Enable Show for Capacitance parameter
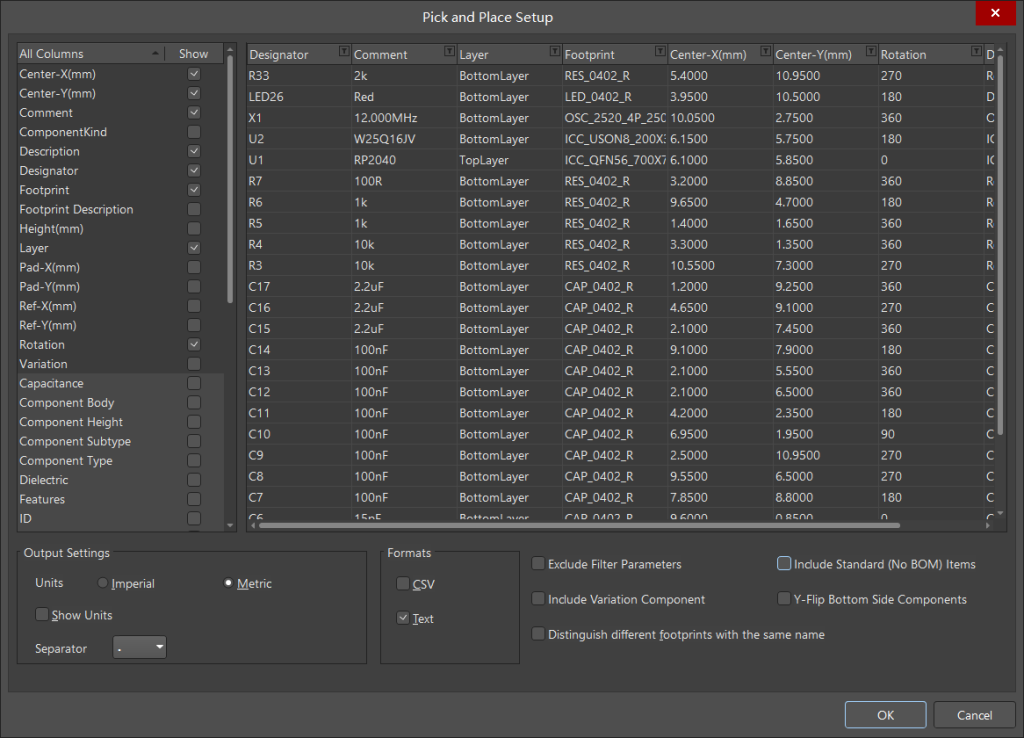Screen dimensions: 1024x738 (x=194, y=383)
